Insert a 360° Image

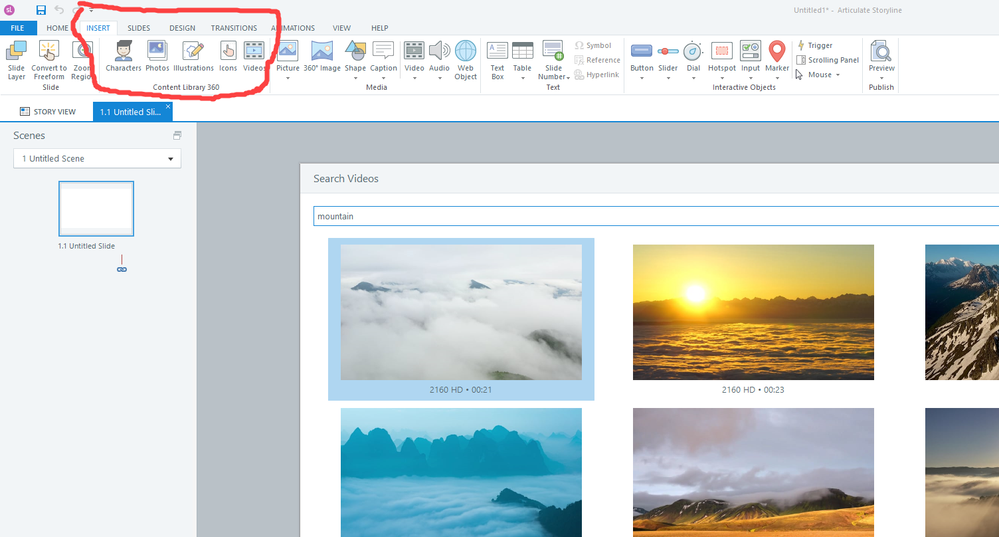pyautogui.click(x=321, y=56)
